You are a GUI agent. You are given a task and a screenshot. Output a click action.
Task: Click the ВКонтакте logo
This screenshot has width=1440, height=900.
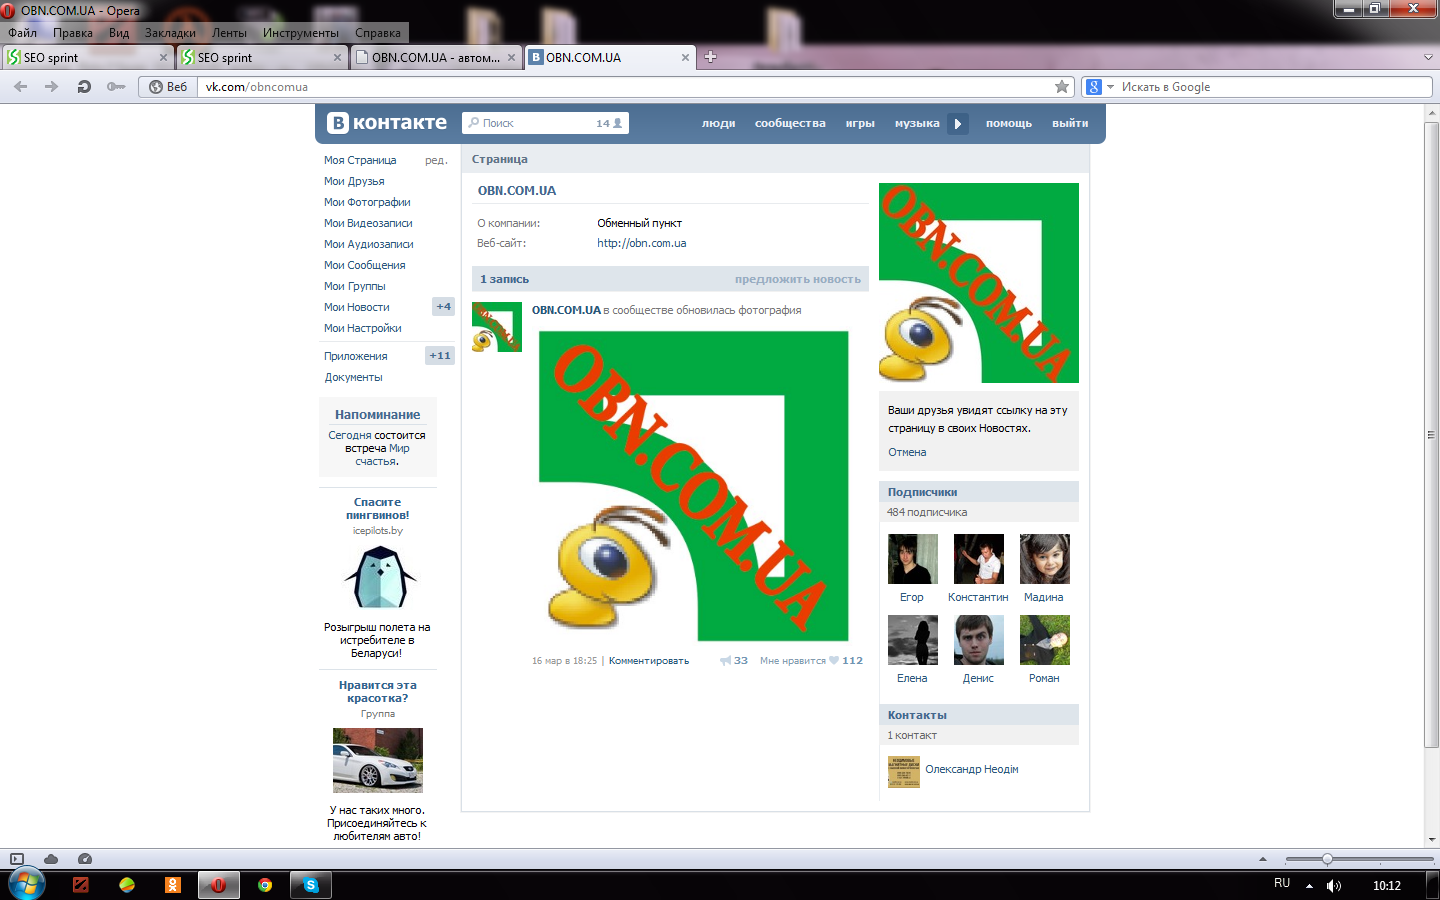(388, 123)
